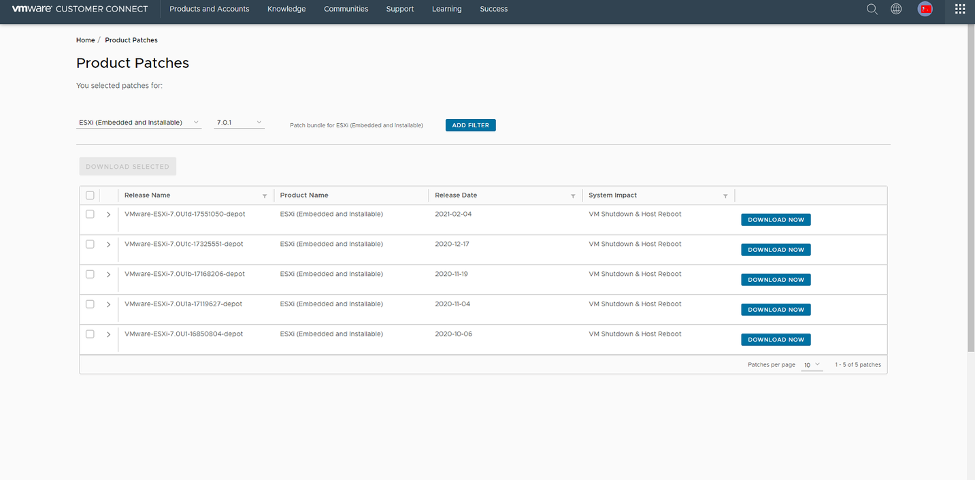Change patches per page dropdown
The height and width of the screenshot is (481, 977).
point(812,365)
